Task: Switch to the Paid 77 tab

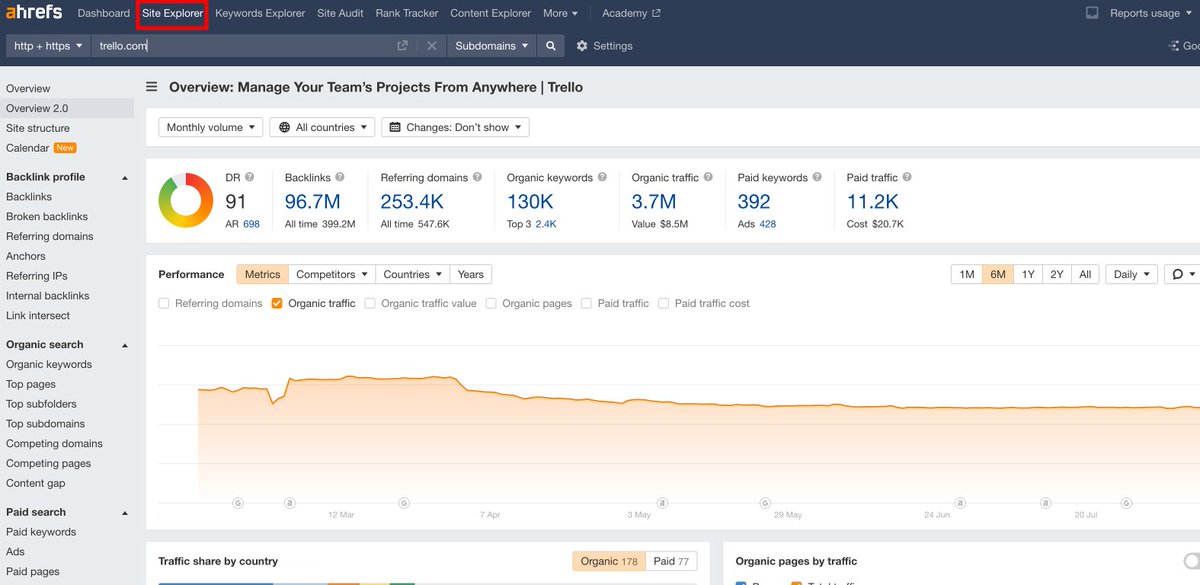Action: tap(673, 561)
